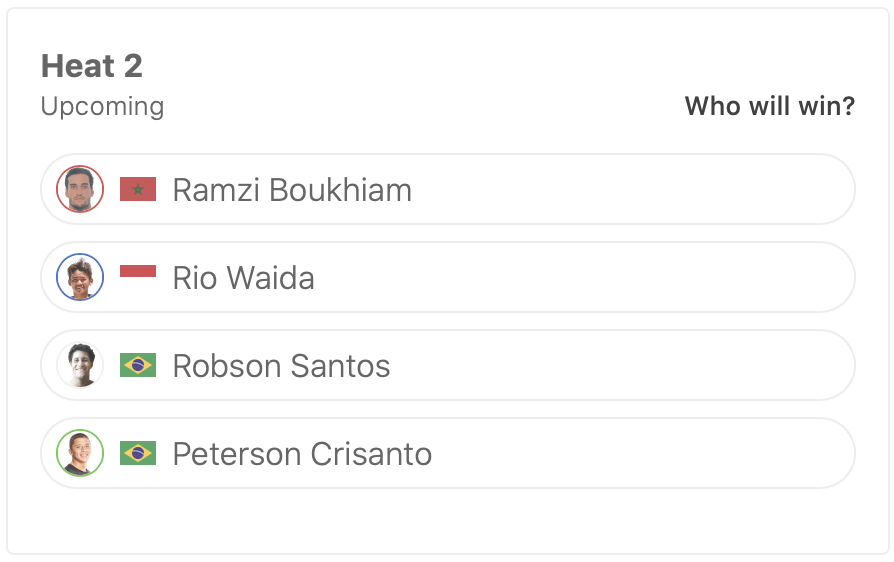This screenshot has height=562, width=894.
Task: Click the Indonesia flag beside Rio Waida
Action: point(138,271)
